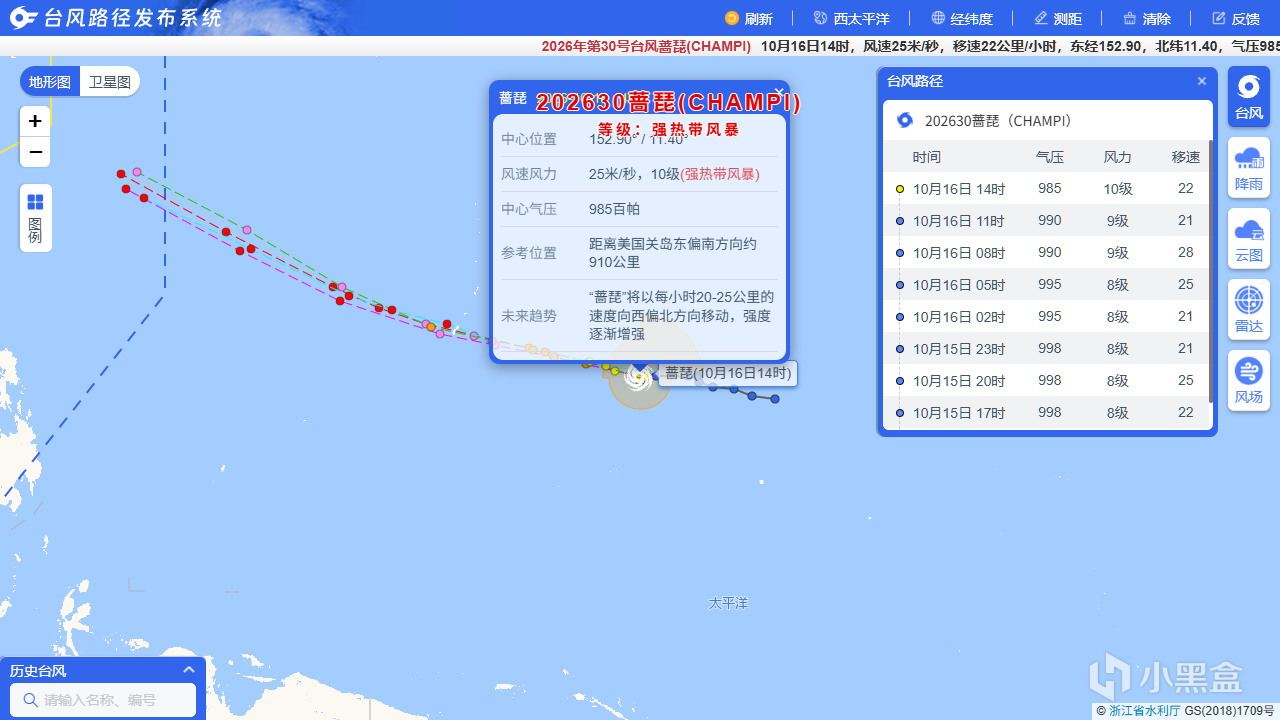Viewport: 1280px width, 720px height.
Task: Click 清除 to clear the map
Action: [1146, 18]
